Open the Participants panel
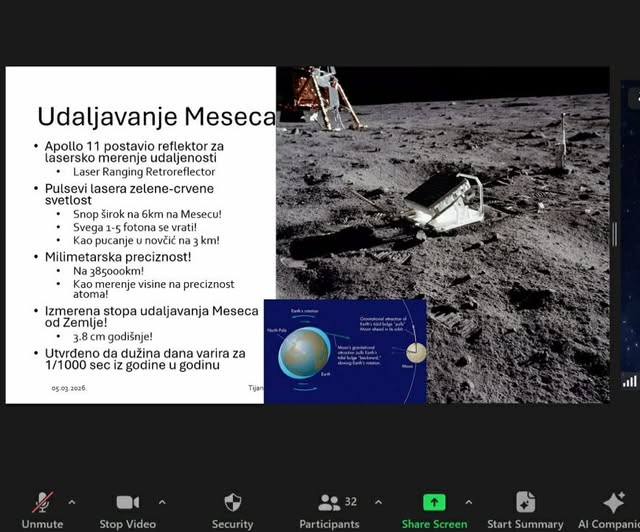 (329, 503)
